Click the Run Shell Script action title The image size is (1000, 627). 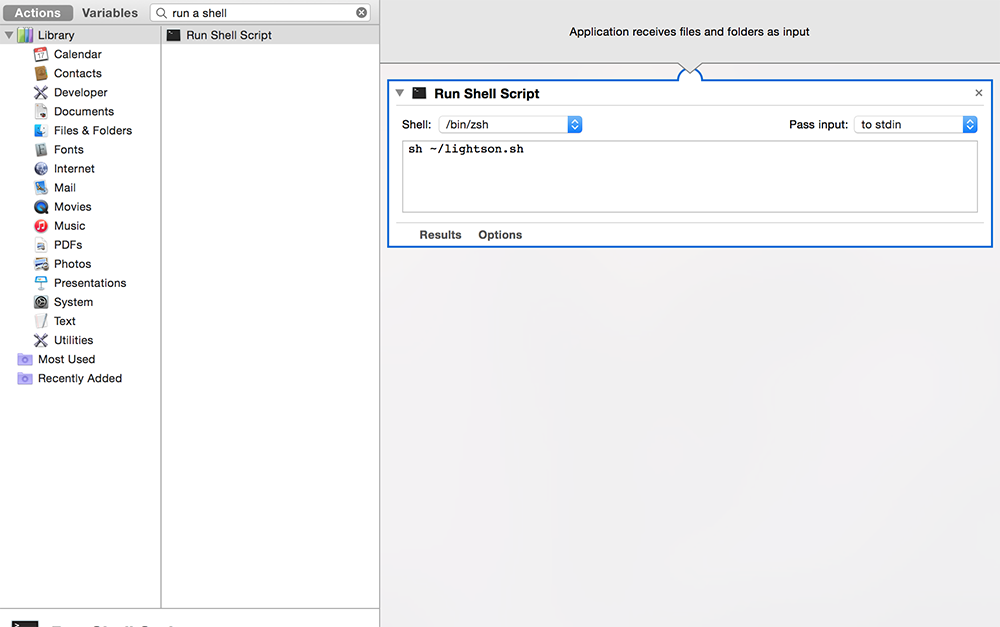point(487,94)
